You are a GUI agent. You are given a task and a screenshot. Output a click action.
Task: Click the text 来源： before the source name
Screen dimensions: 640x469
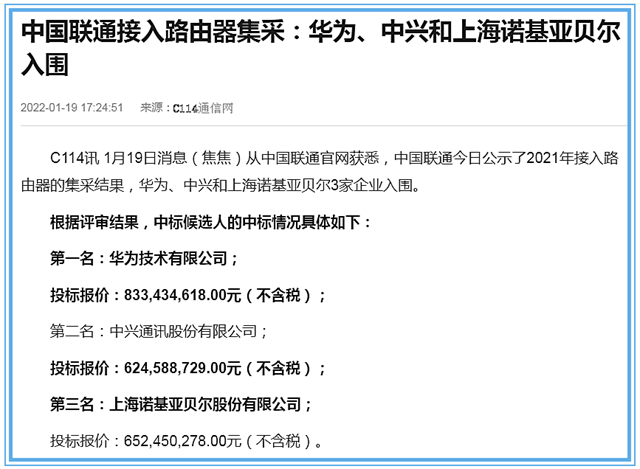coord(156,108)
